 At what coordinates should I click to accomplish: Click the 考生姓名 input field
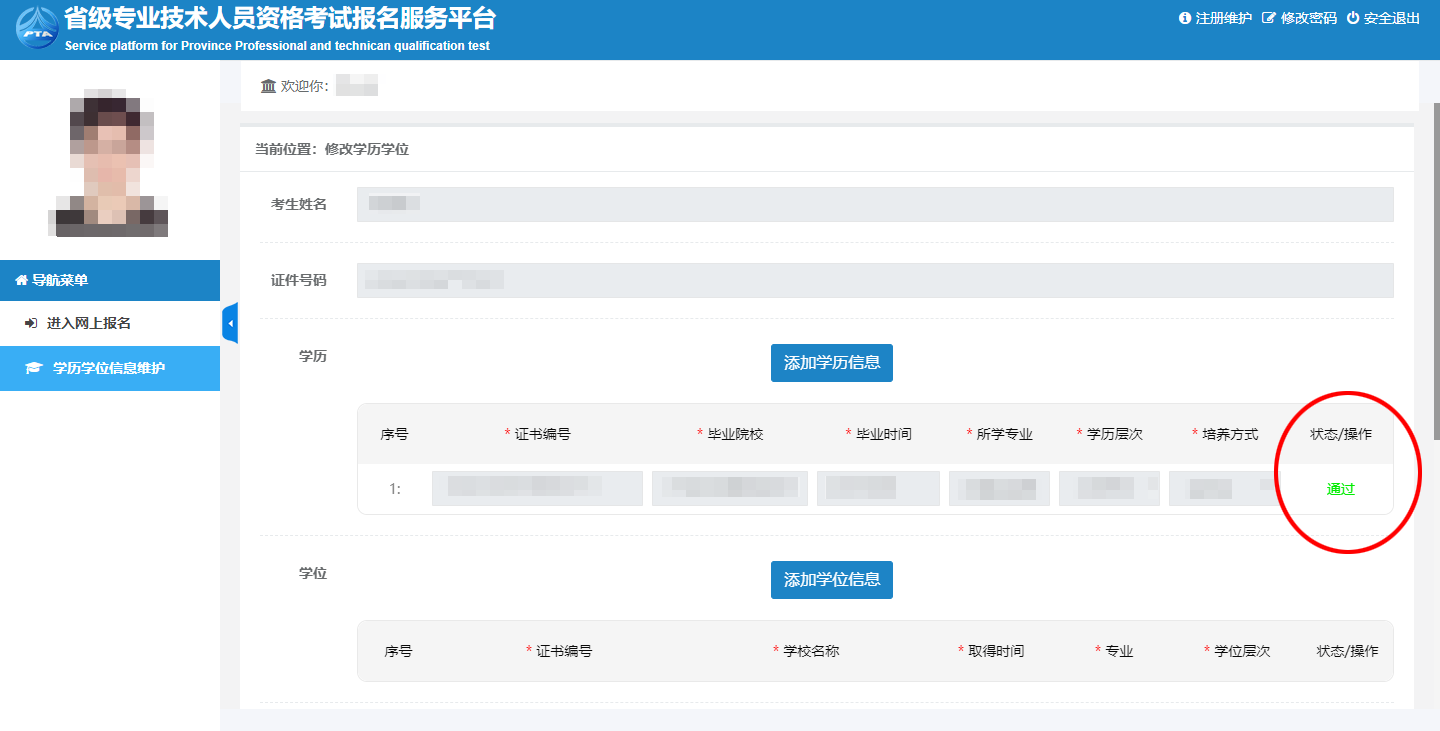874,204
